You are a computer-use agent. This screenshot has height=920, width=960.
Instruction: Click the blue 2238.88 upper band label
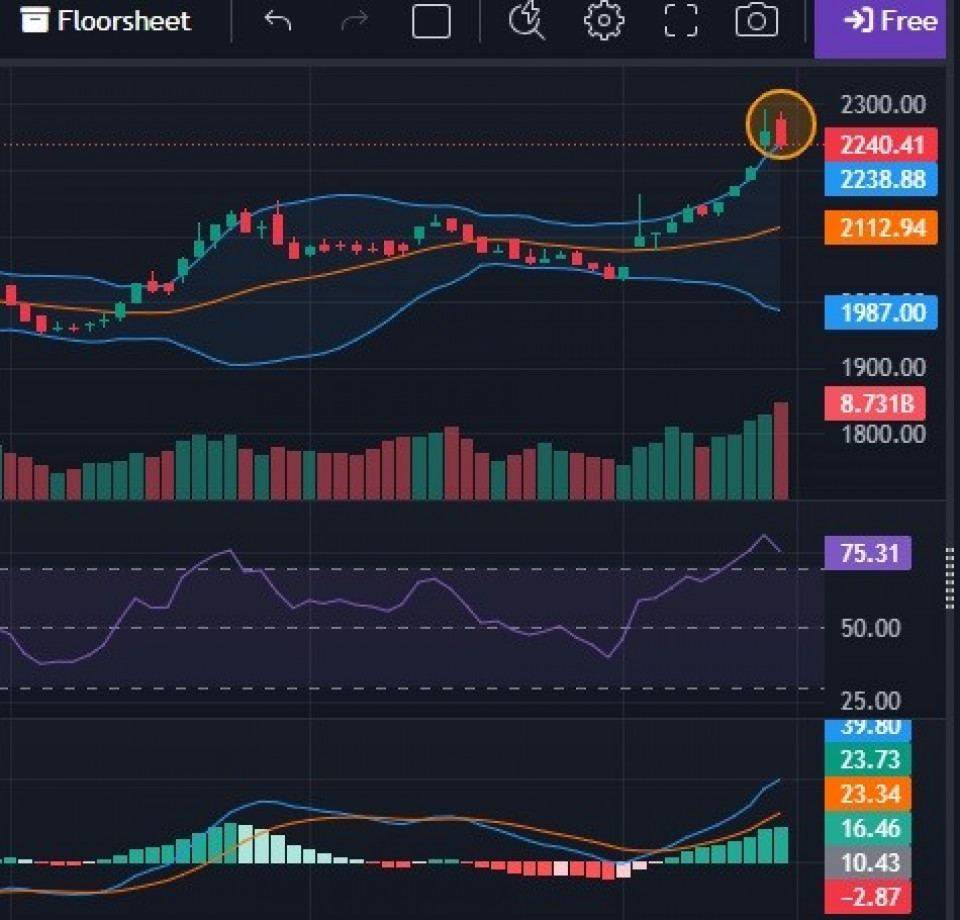pos(881,179)
